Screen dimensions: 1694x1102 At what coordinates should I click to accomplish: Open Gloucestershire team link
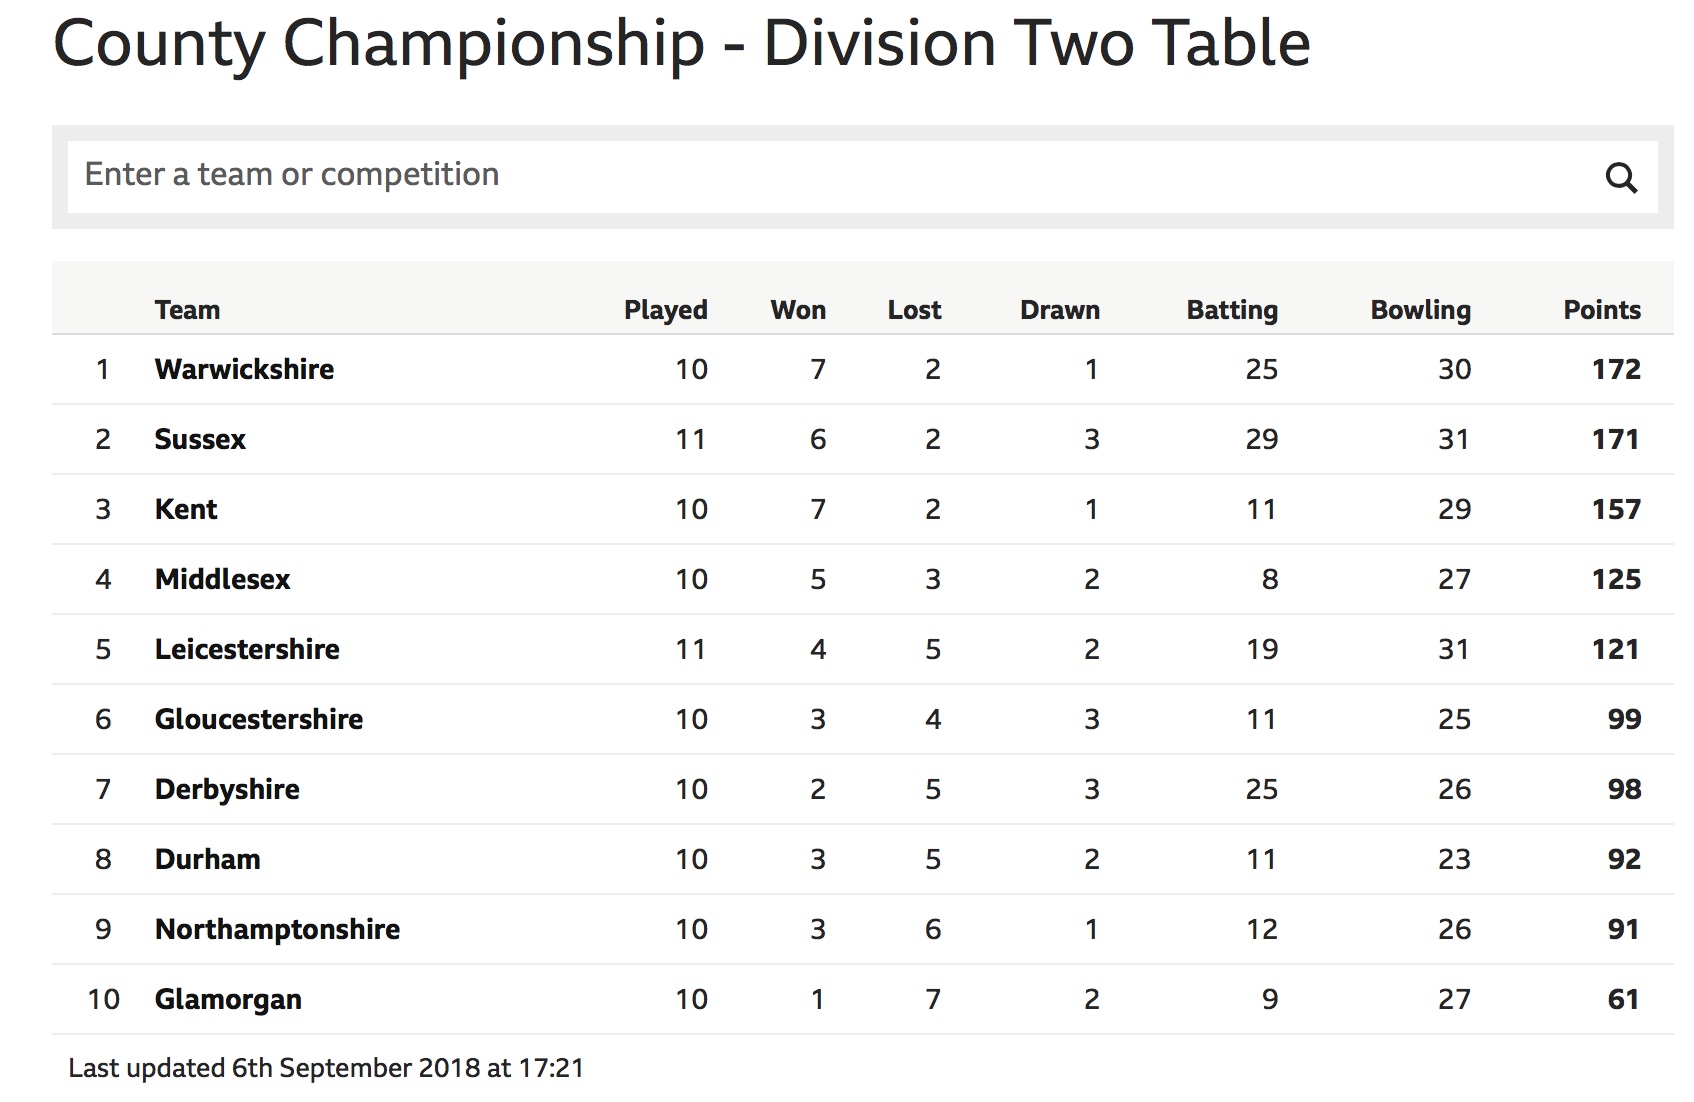(259, 719)
